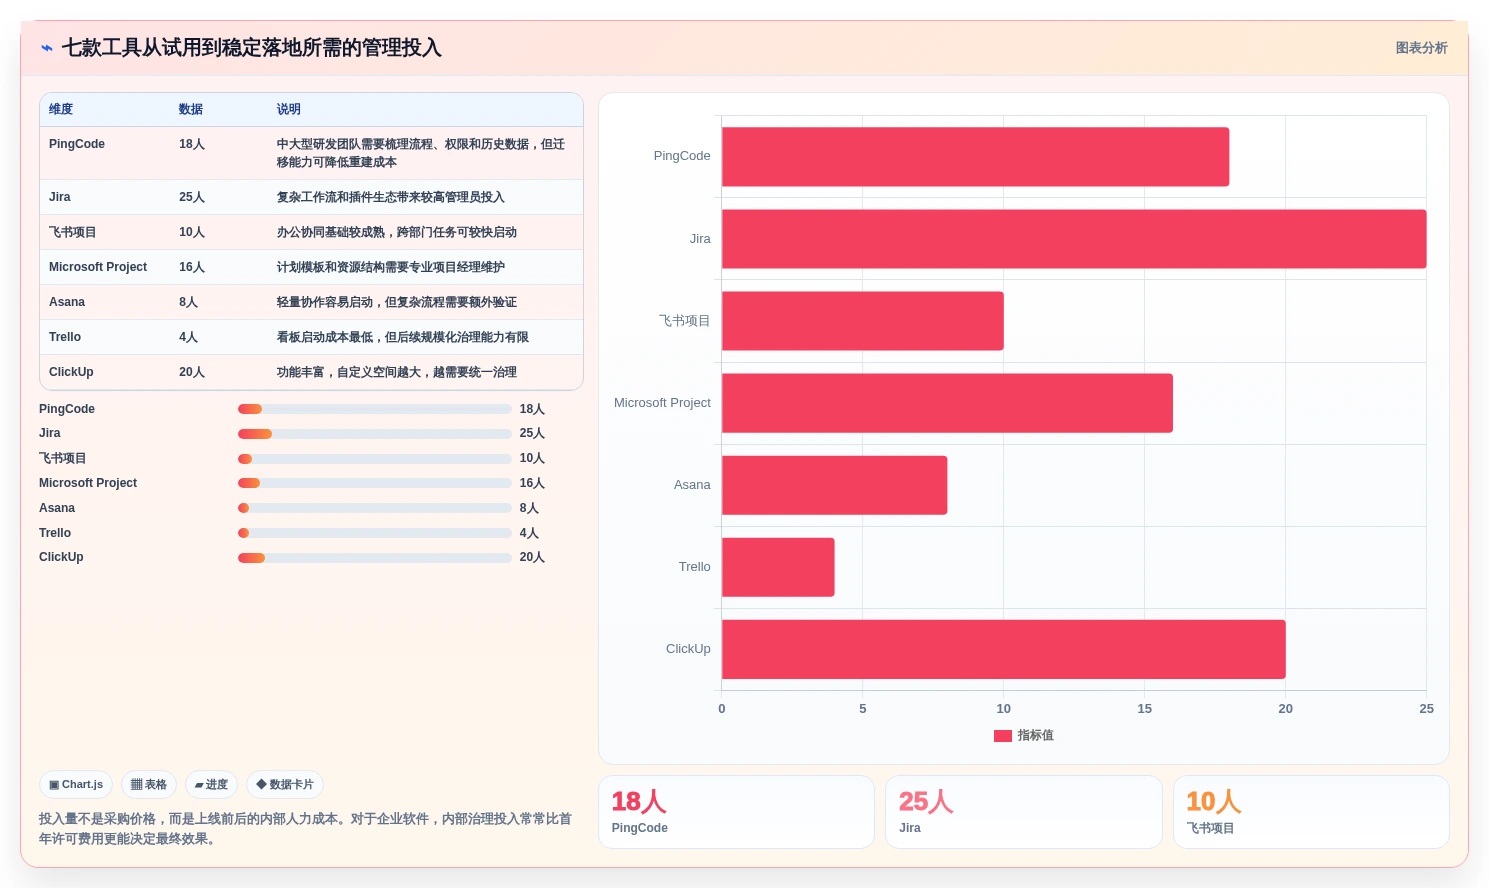Click the Jira progress bar
Screen dimensions: 1489x888
(x=375, y=434)
